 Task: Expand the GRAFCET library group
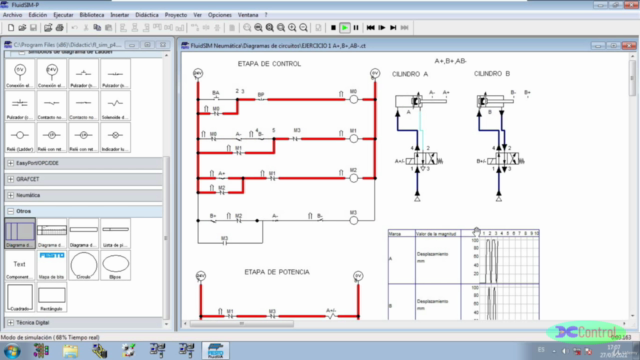click(x=11, y=179)
